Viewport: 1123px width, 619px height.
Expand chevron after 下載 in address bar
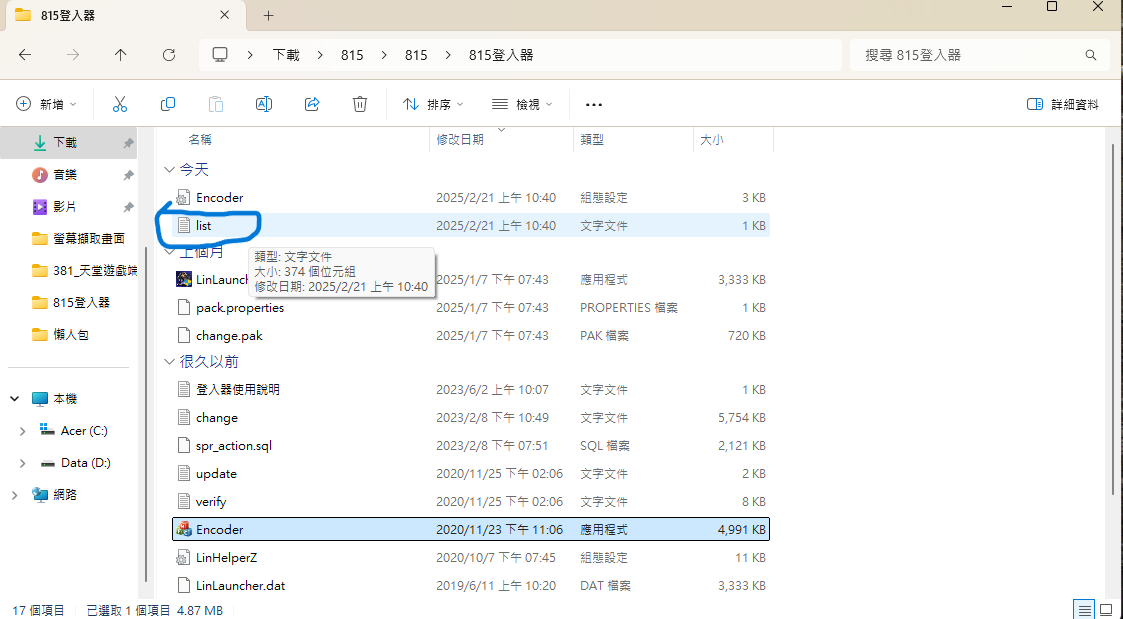pos(320,55)
